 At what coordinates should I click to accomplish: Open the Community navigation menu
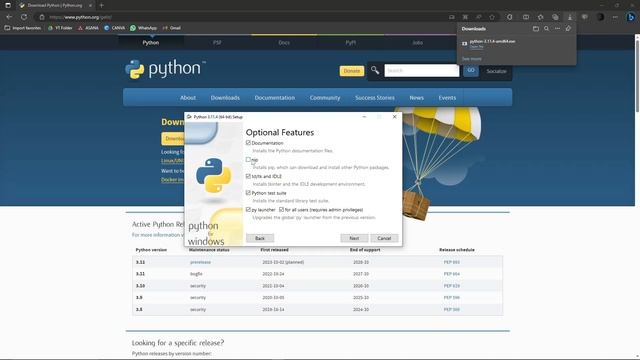click(325, 98)
